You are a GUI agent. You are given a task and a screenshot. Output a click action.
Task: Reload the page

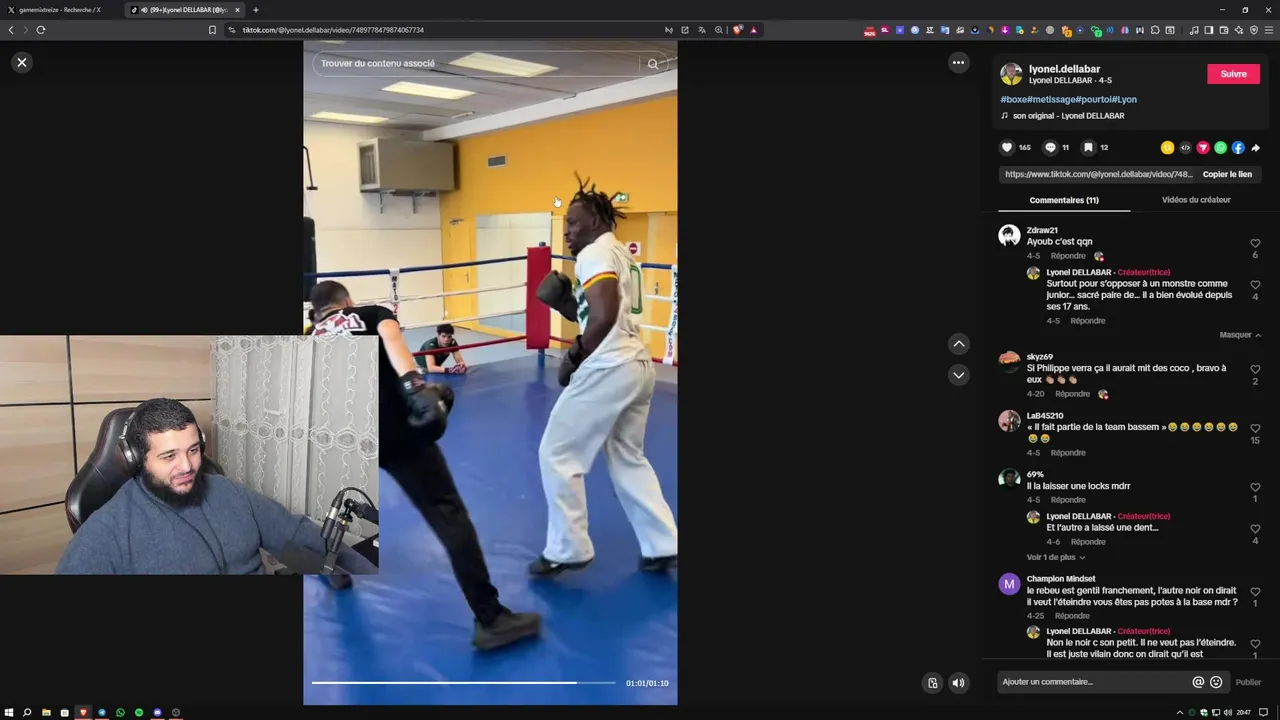[x=41, y=30]
